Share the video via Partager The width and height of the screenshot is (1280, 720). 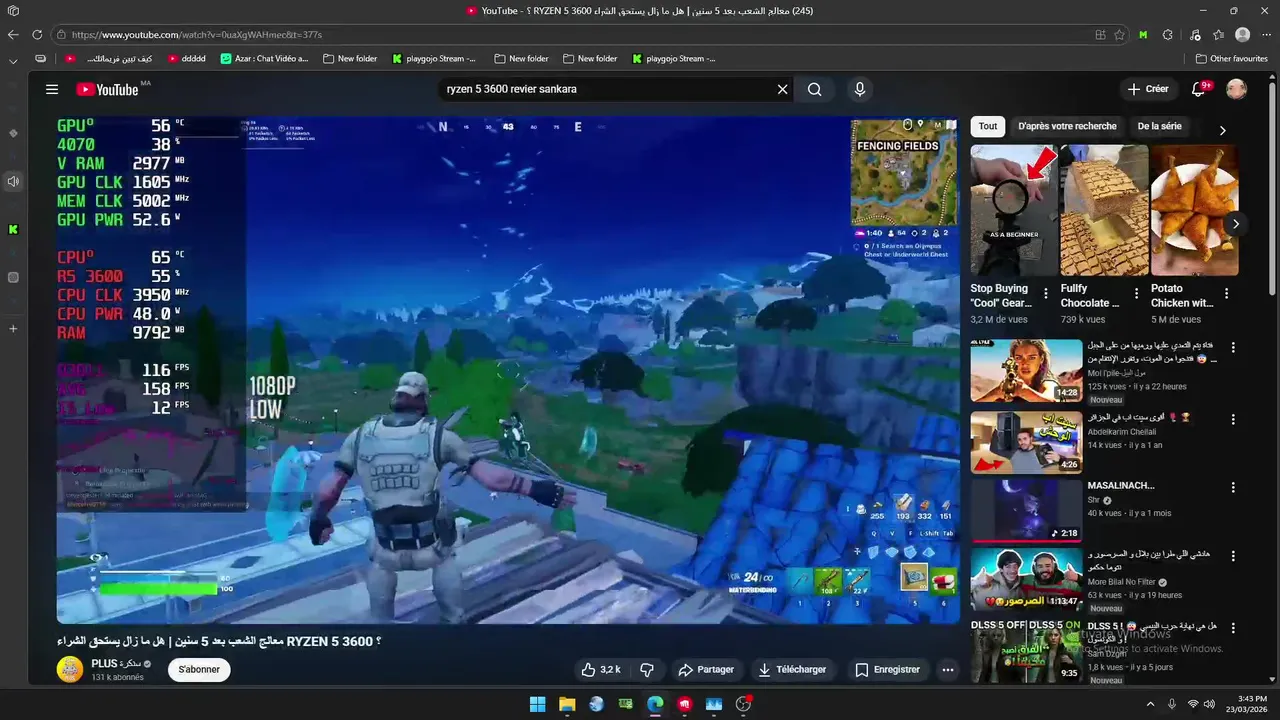pyautogui.click(x=706, y=669)
